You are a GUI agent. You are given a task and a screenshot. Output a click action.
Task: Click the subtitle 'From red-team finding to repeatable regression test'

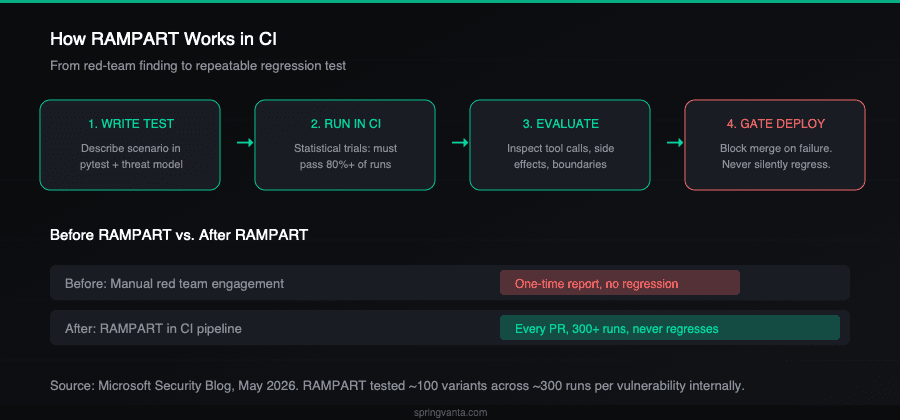coord(198,66)
